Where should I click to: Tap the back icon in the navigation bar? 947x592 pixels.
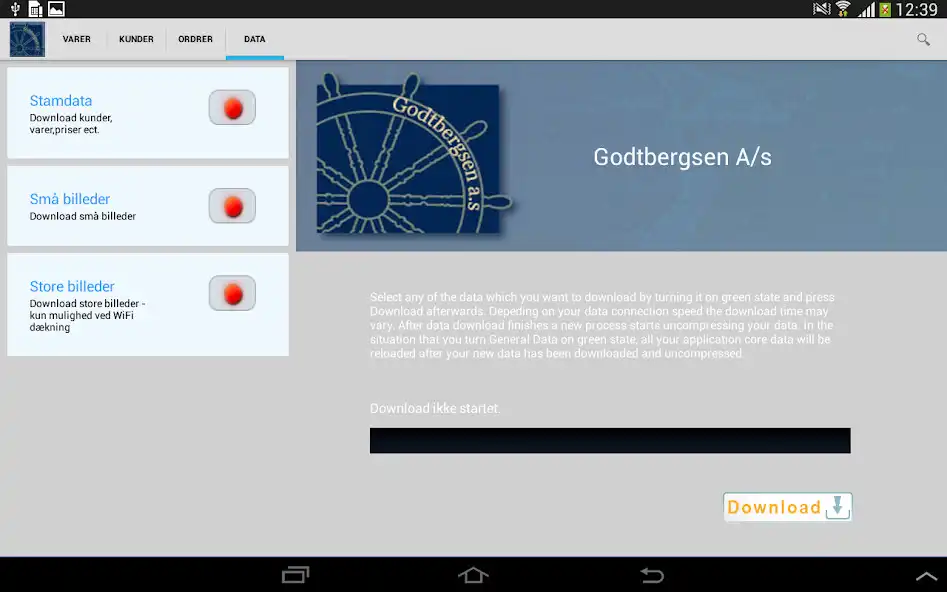coord(651,576)
